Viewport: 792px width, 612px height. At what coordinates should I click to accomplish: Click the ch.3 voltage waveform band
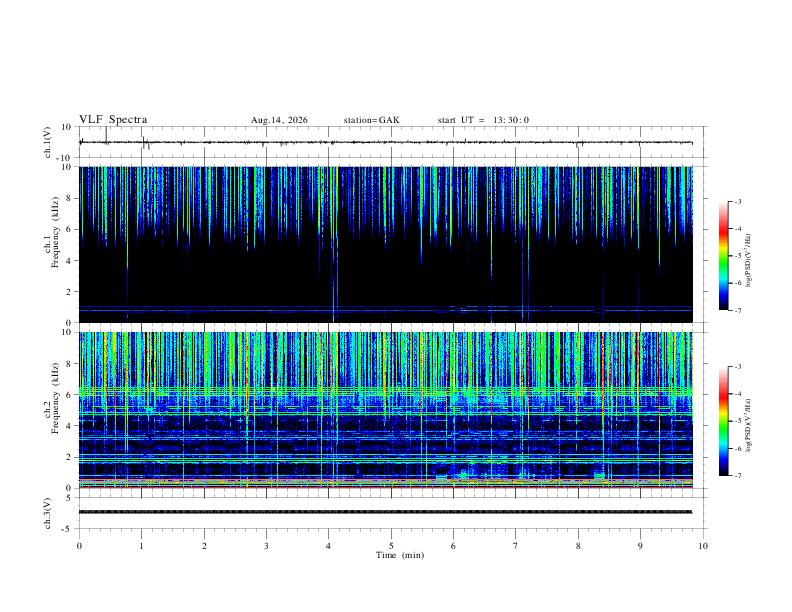tap(385, 512)
